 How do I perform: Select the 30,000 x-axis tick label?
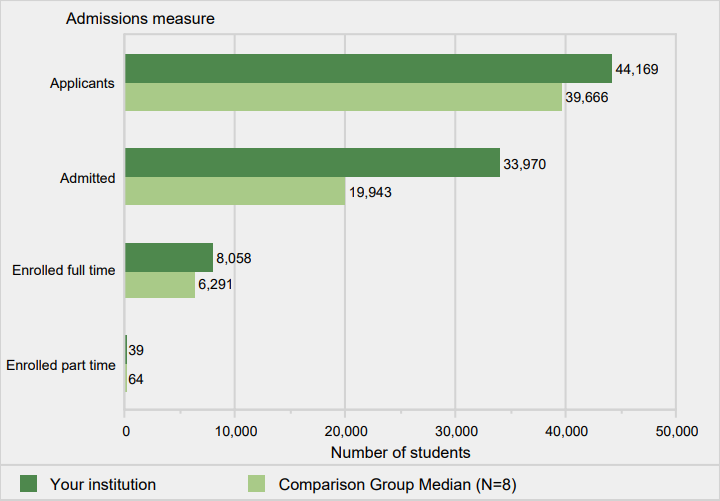[456, 431]
